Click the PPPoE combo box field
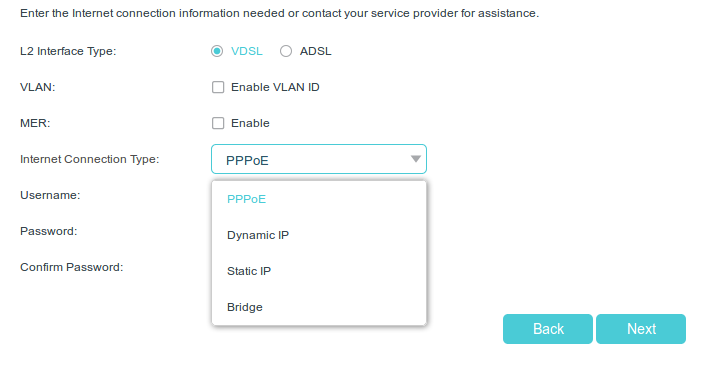Screen dimensions: 717x374 point(319,159)
